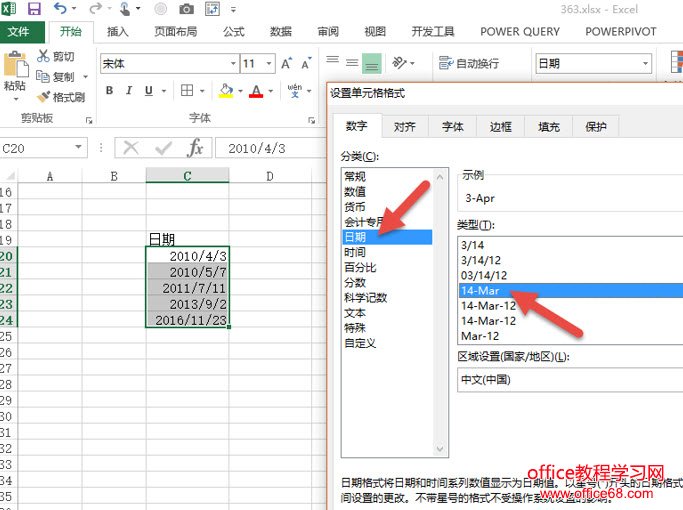Click the Save icon in quick access toolbar

pyautogui.click(x=34, y=9)
